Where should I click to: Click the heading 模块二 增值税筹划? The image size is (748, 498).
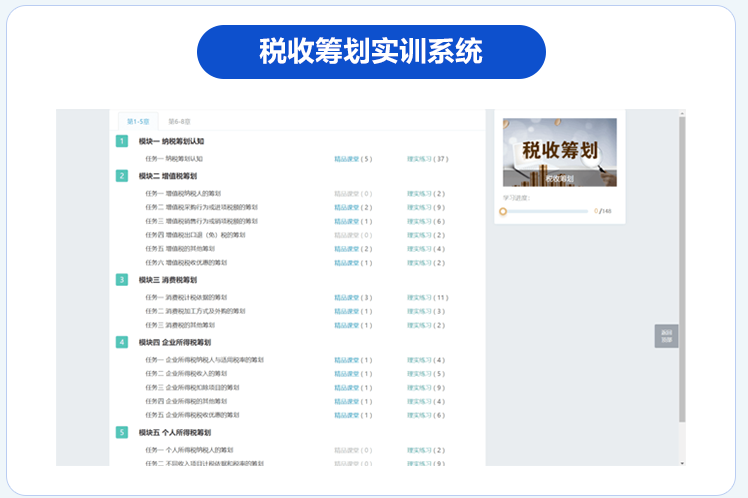tap(168, 176)
